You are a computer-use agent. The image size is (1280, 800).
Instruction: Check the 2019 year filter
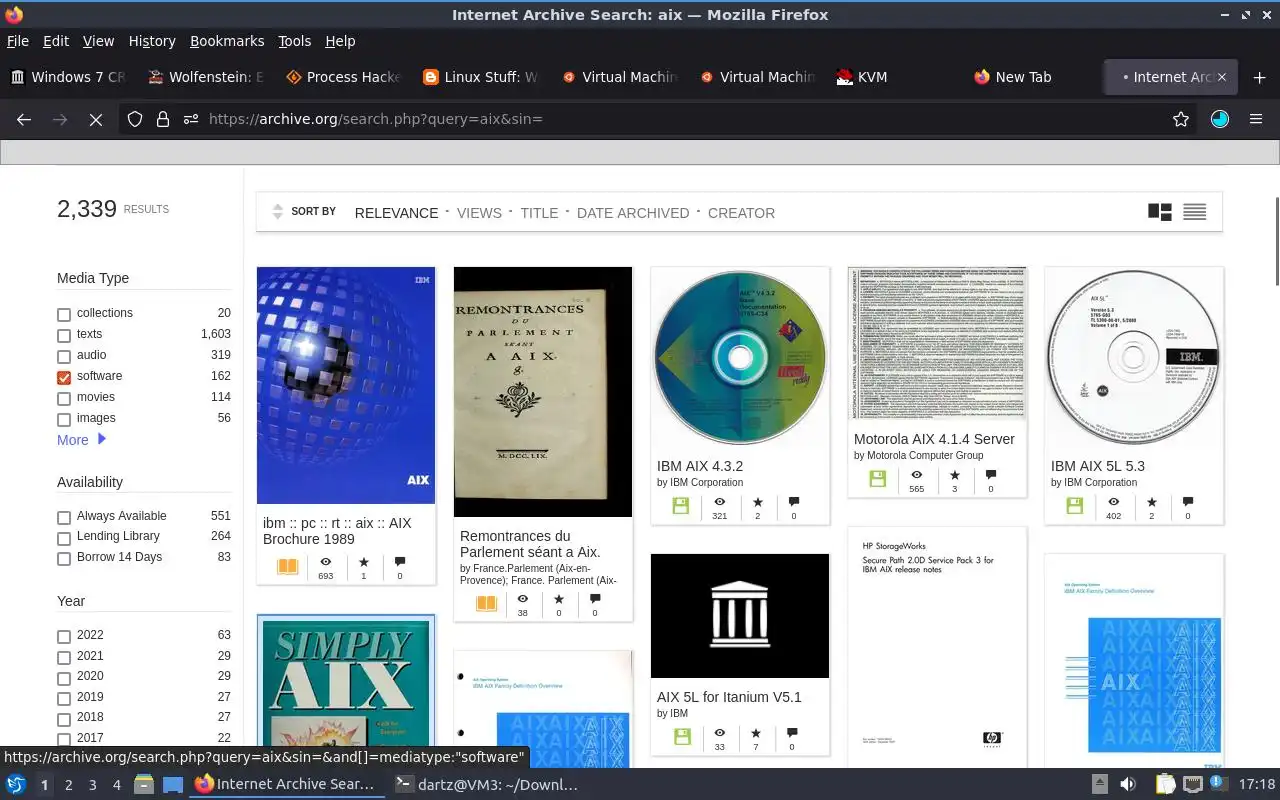tap(64, 699)
